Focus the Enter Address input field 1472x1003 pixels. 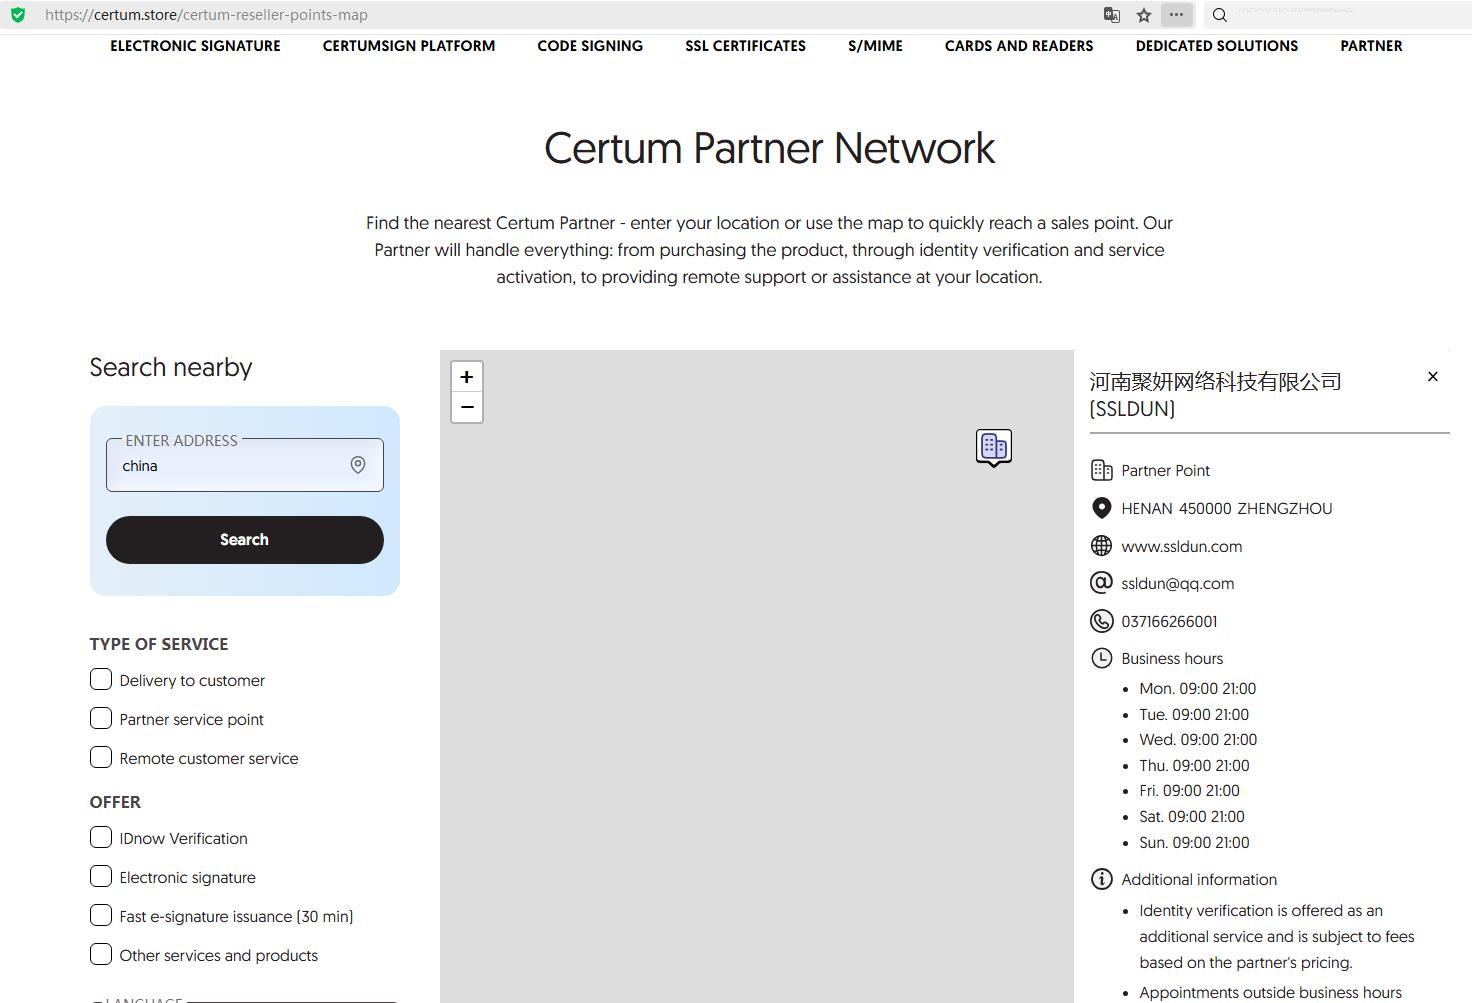245,465
